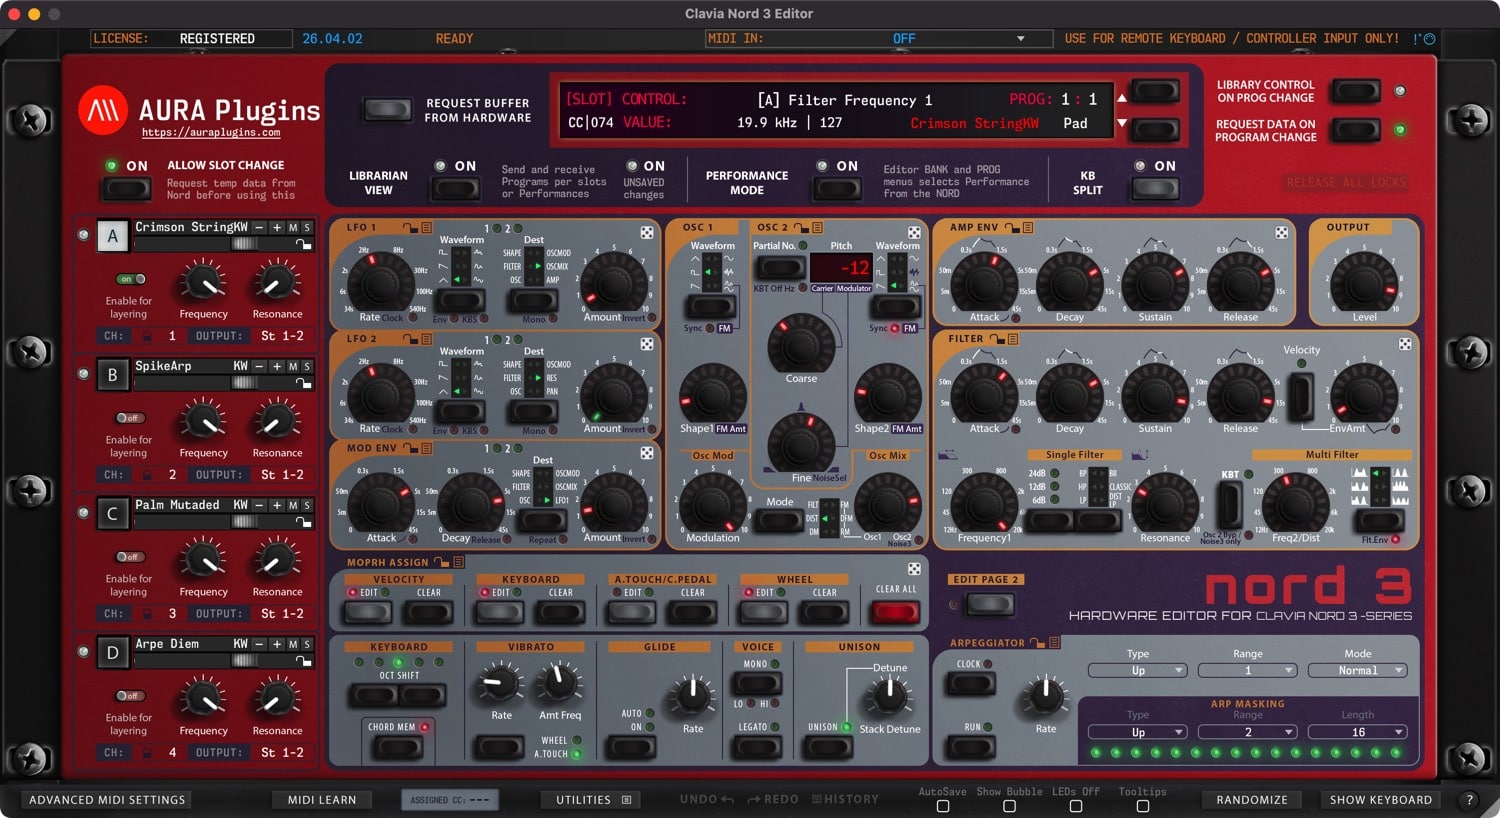Tick the Tooltips checkbox
Image resolution: width=1500 pixels, height=818 pixels.
tap(1142, 806)
